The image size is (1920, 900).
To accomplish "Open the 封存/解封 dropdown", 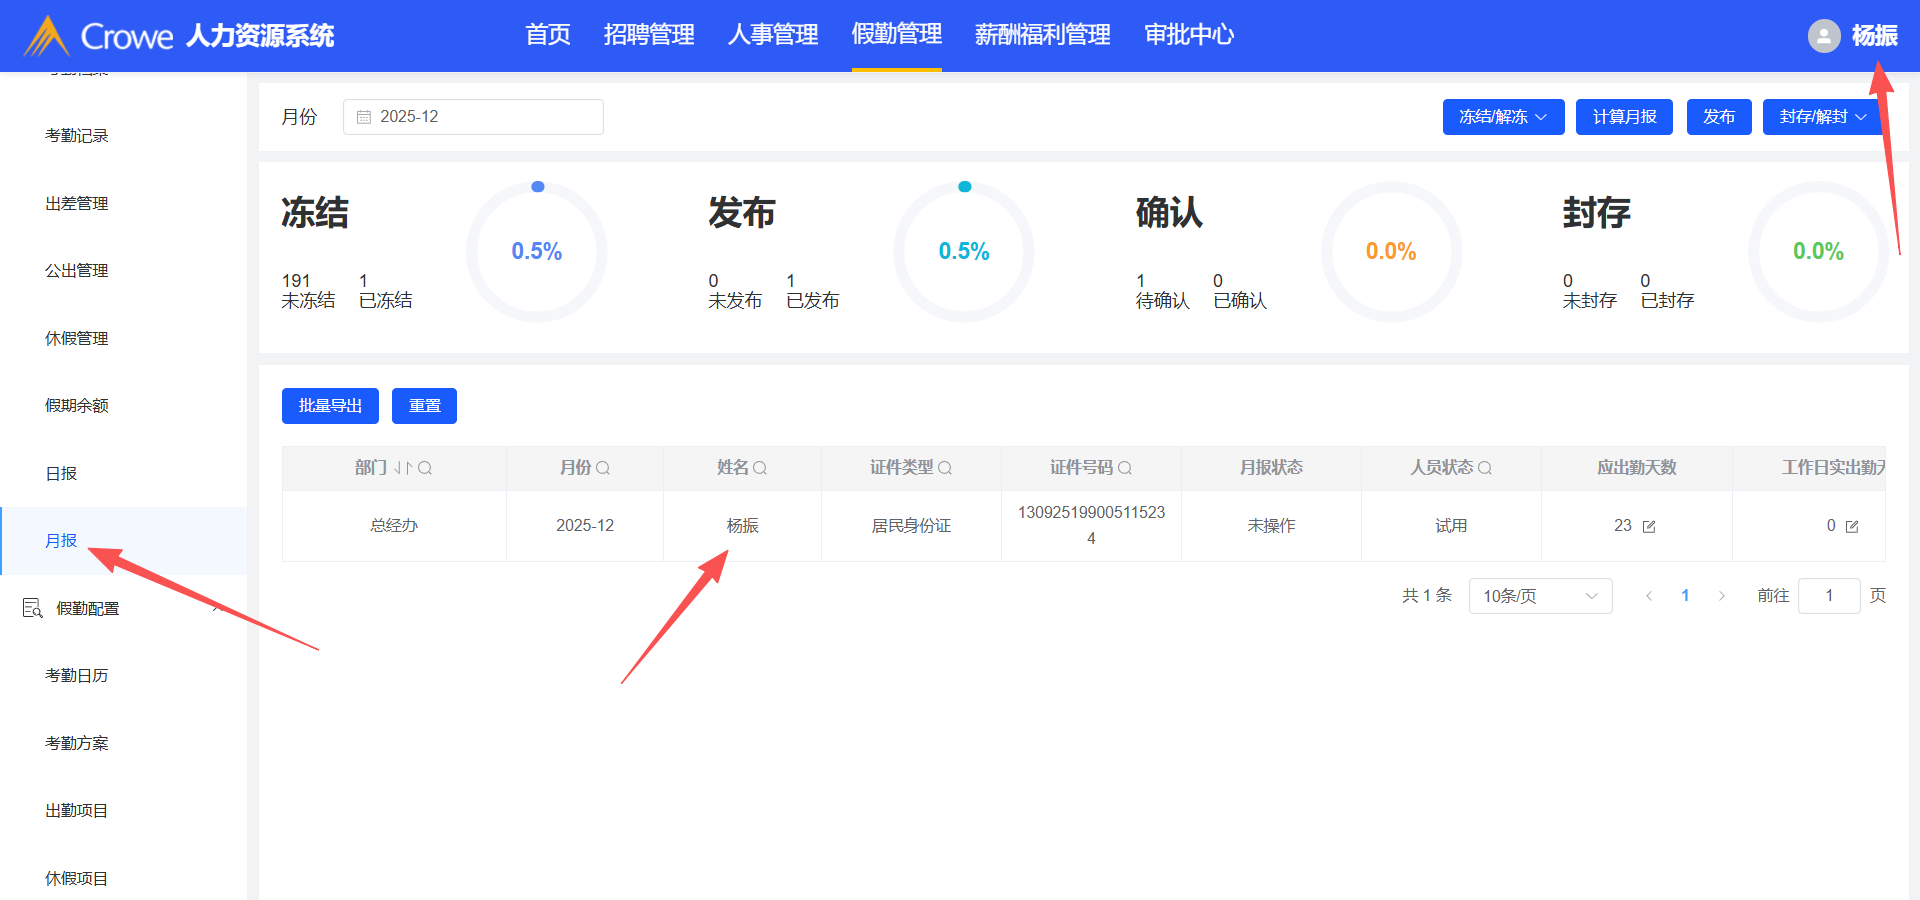I will tap(1823, 117).
